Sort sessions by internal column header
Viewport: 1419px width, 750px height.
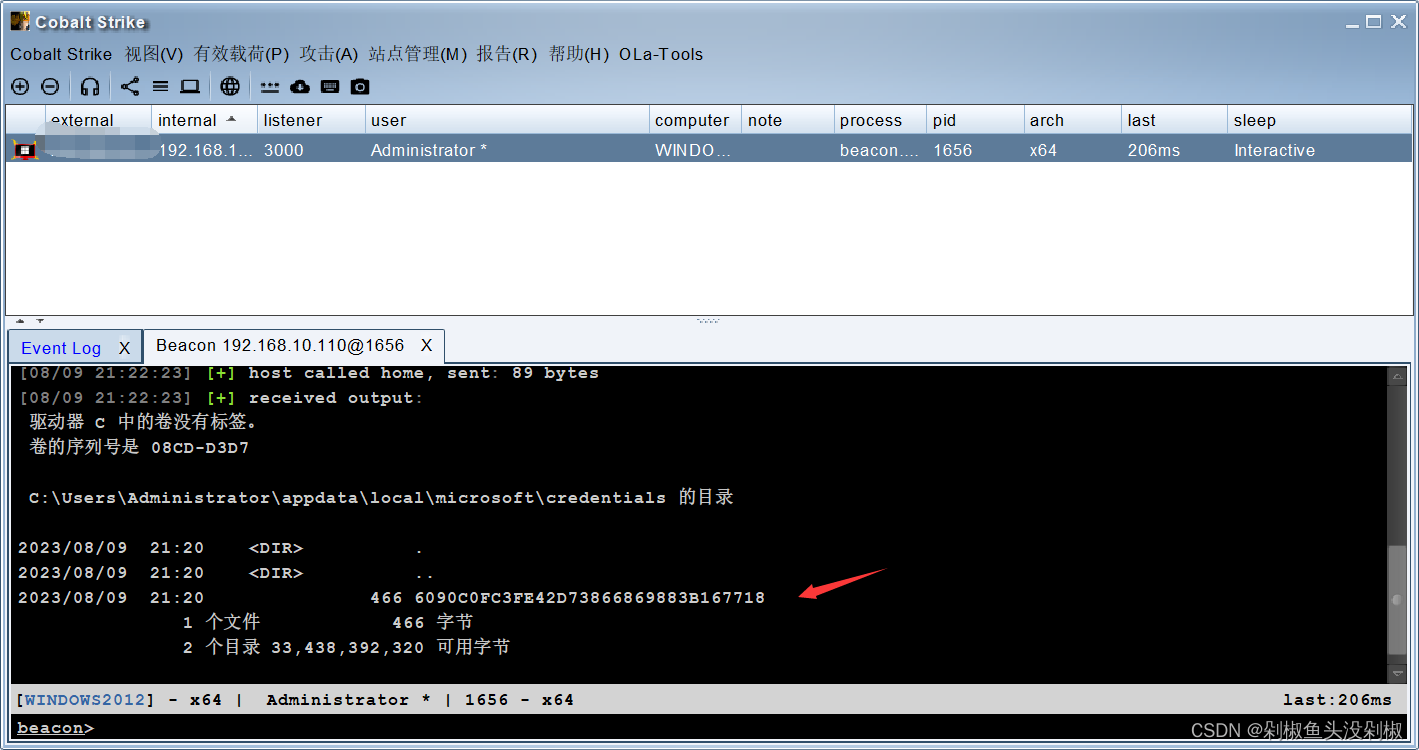tap(204, 120)
